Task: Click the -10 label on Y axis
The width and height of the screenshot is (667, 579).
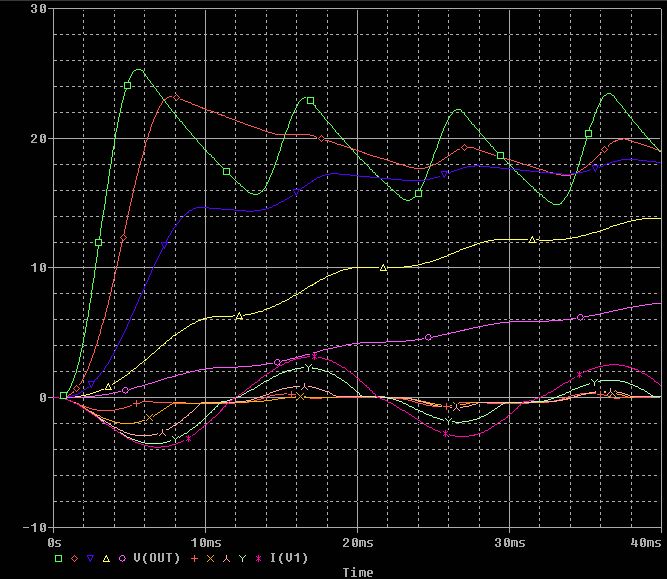Action: tap(34, 528)
